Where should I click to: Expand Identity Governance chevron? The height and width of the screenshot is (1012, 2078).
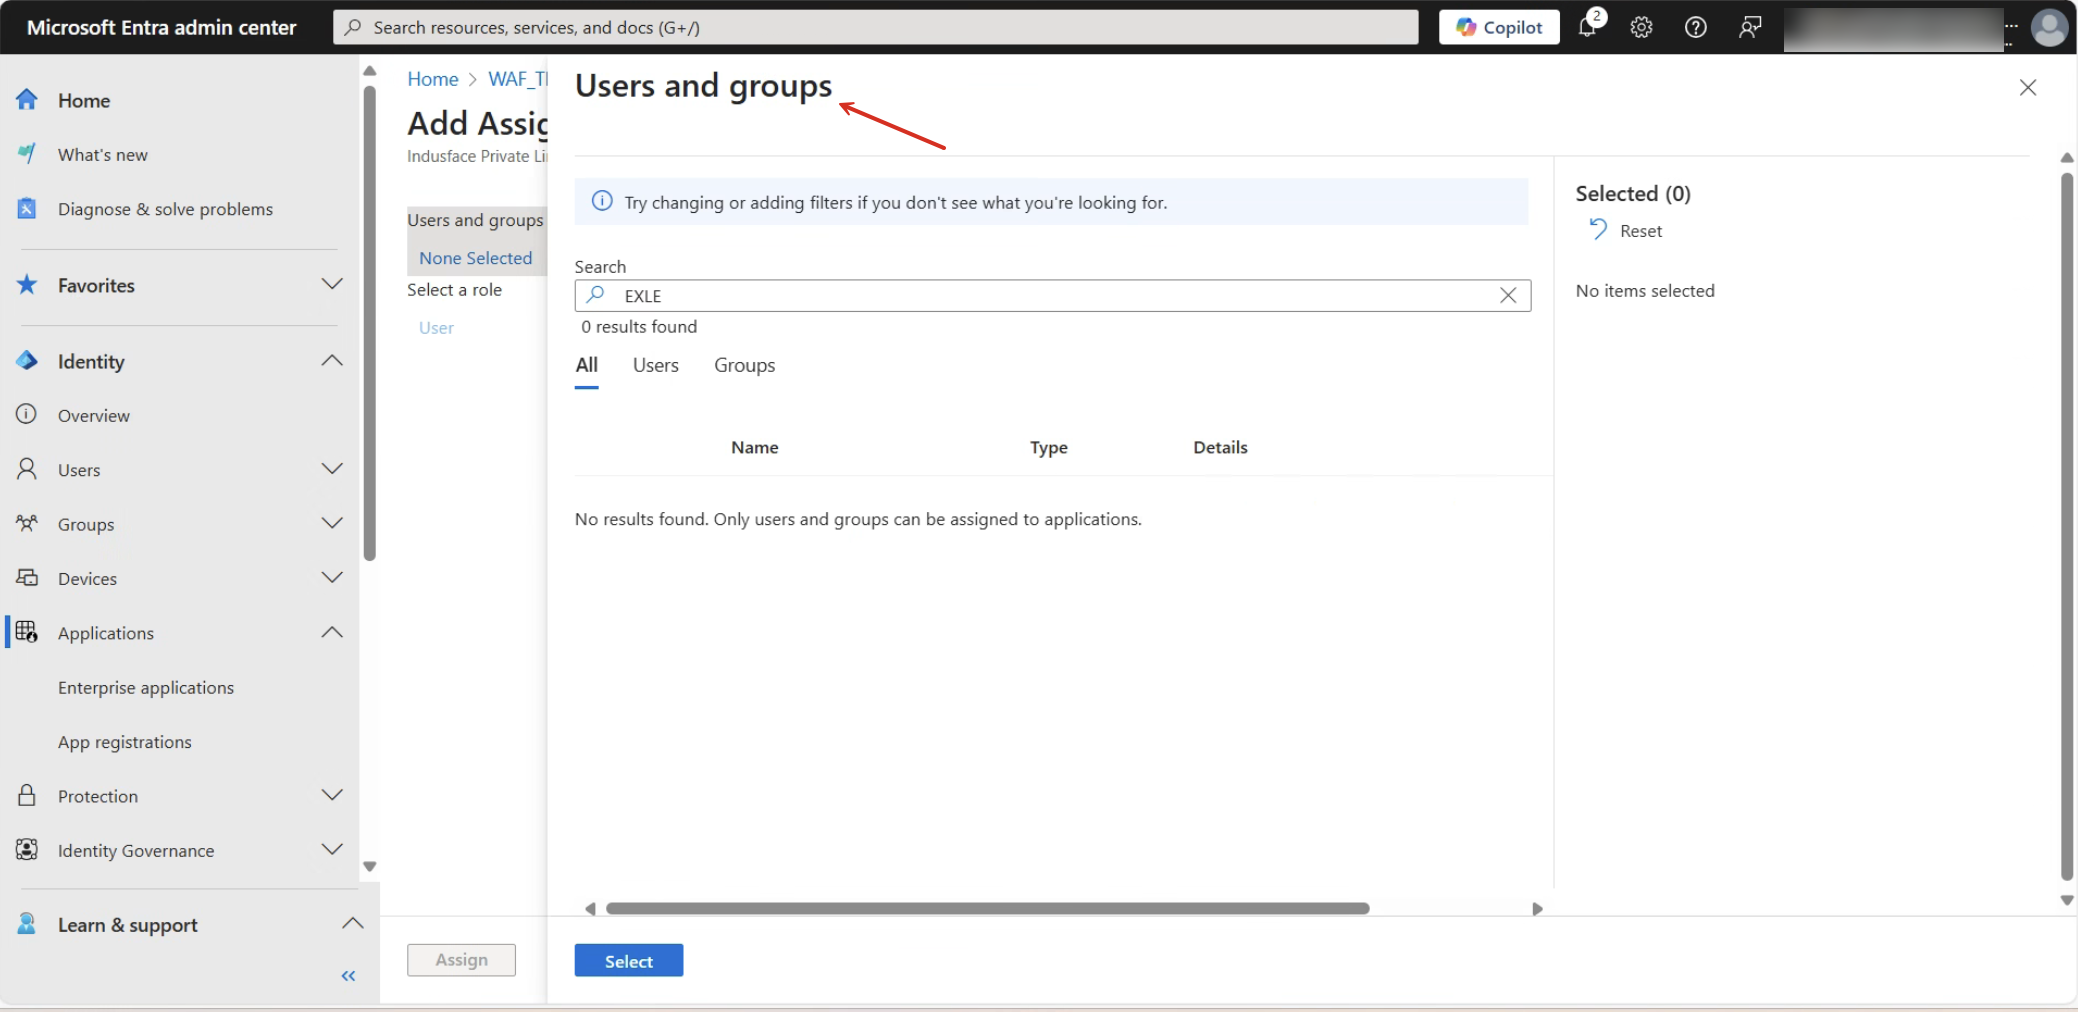(332, 849)
